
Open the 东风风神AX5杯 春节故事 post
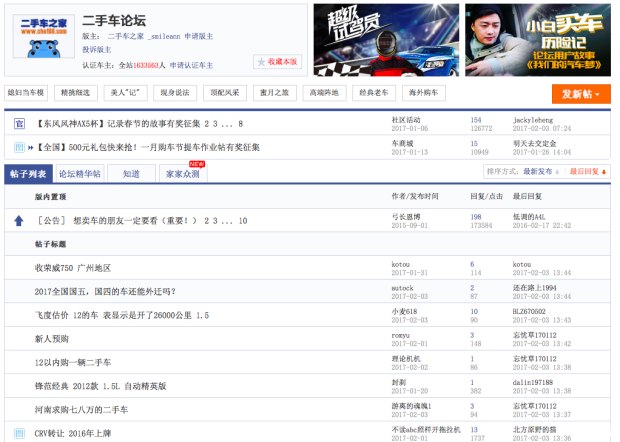point(117,124)
